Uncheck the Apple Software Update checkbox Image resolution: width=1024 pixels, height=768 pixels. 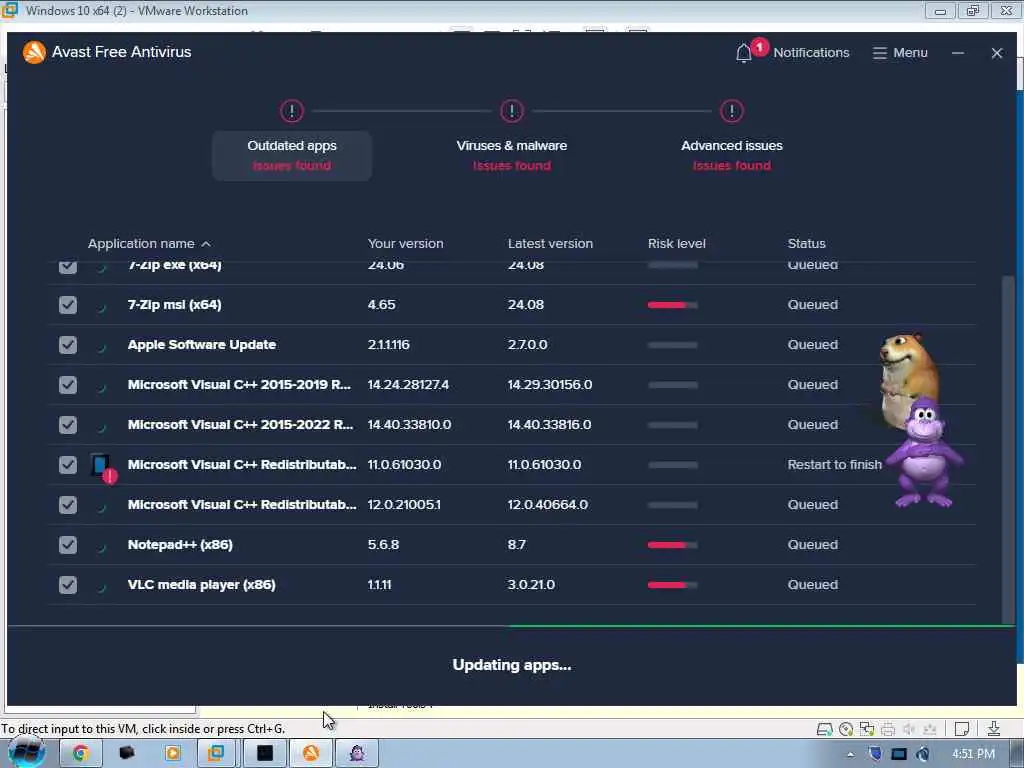point(68,345)
